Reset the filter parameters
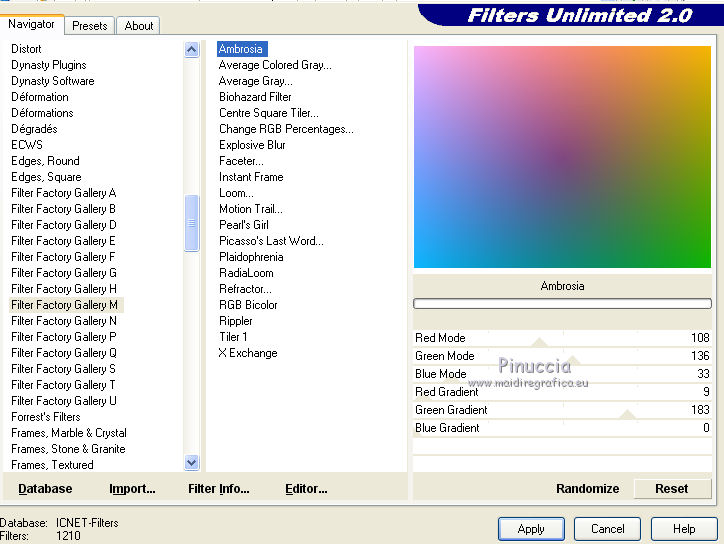Viewport: 724px width, 544px height. 672,489
